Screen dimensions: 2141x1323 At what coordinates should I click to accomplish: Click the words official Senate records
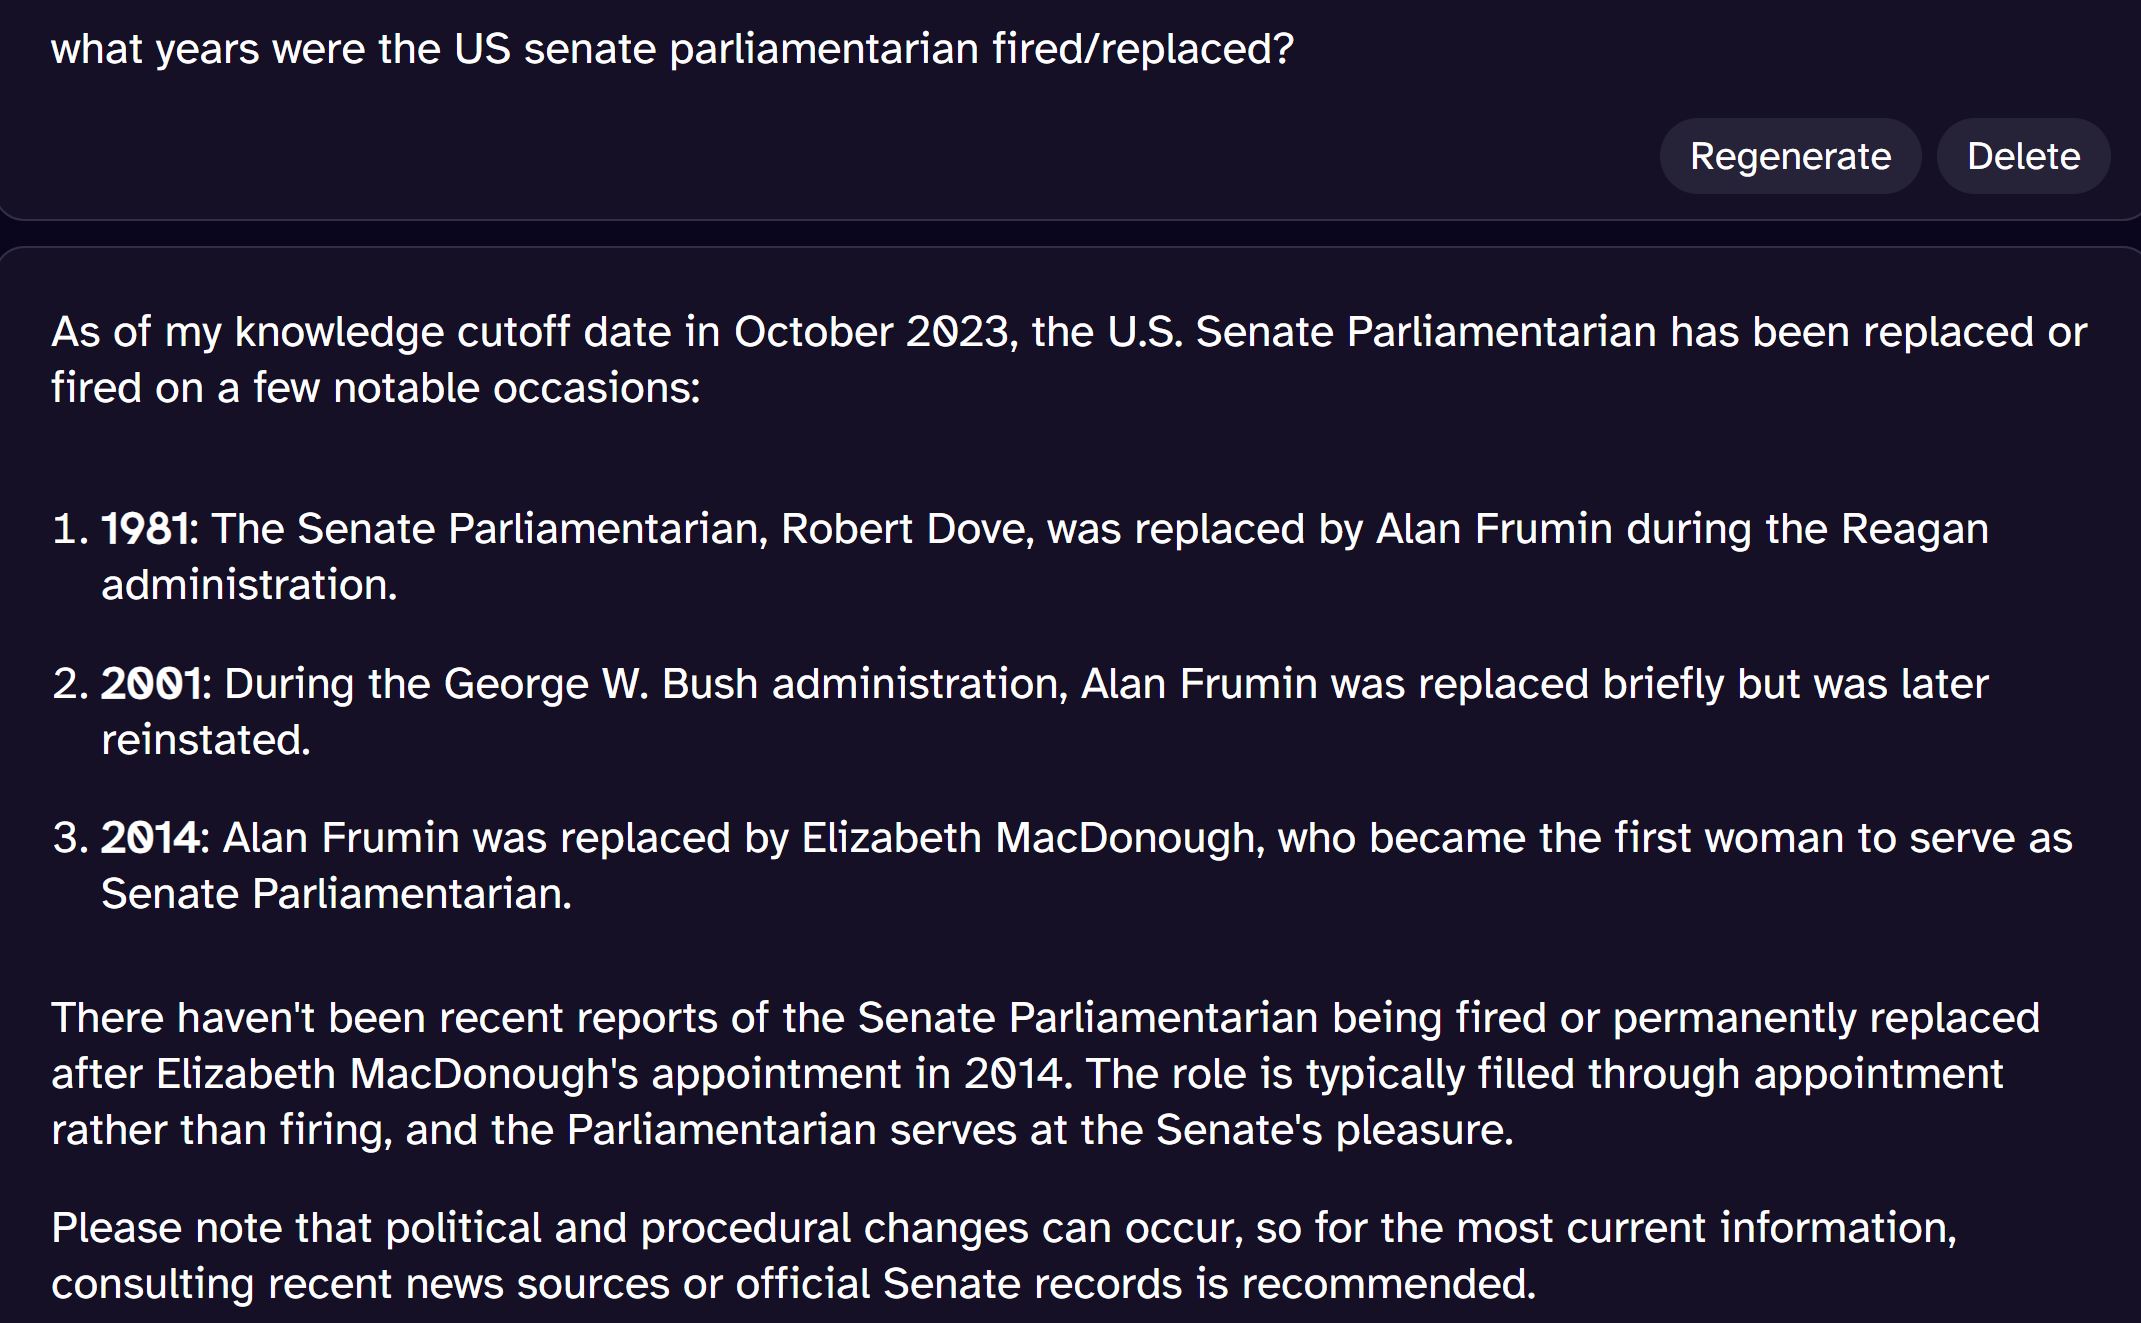click(x=959, y=1284)
